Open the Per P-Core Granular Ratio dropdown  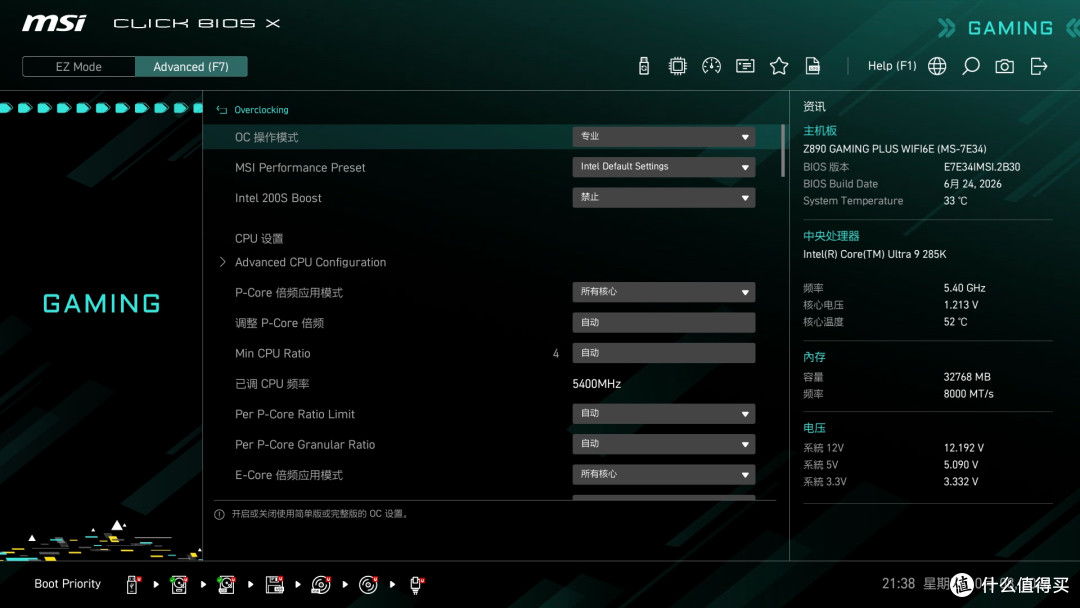(x=663, y=443)
